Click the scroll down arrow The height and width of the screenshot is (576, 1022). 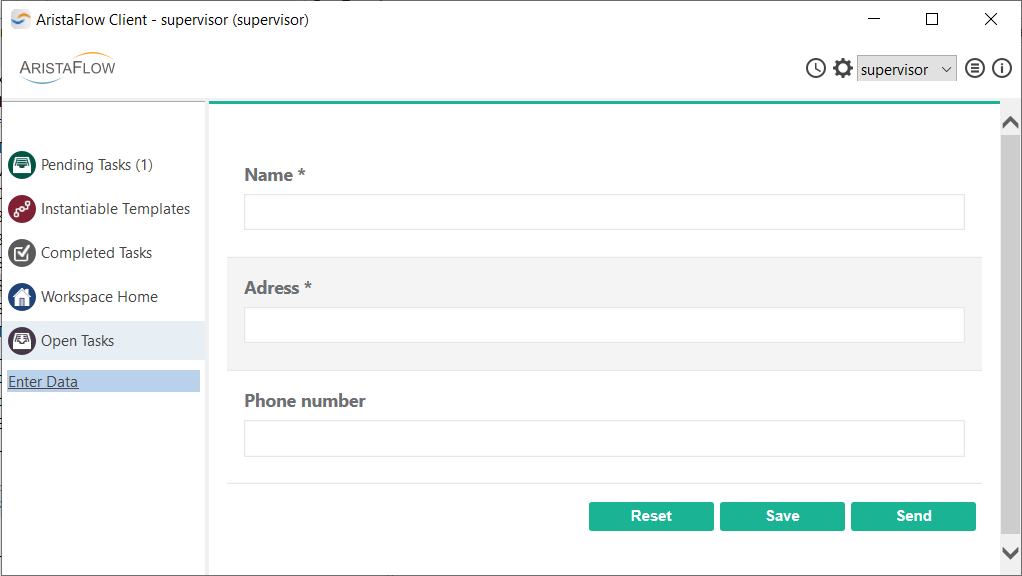pyautogui.click(x=1010, y=553)
